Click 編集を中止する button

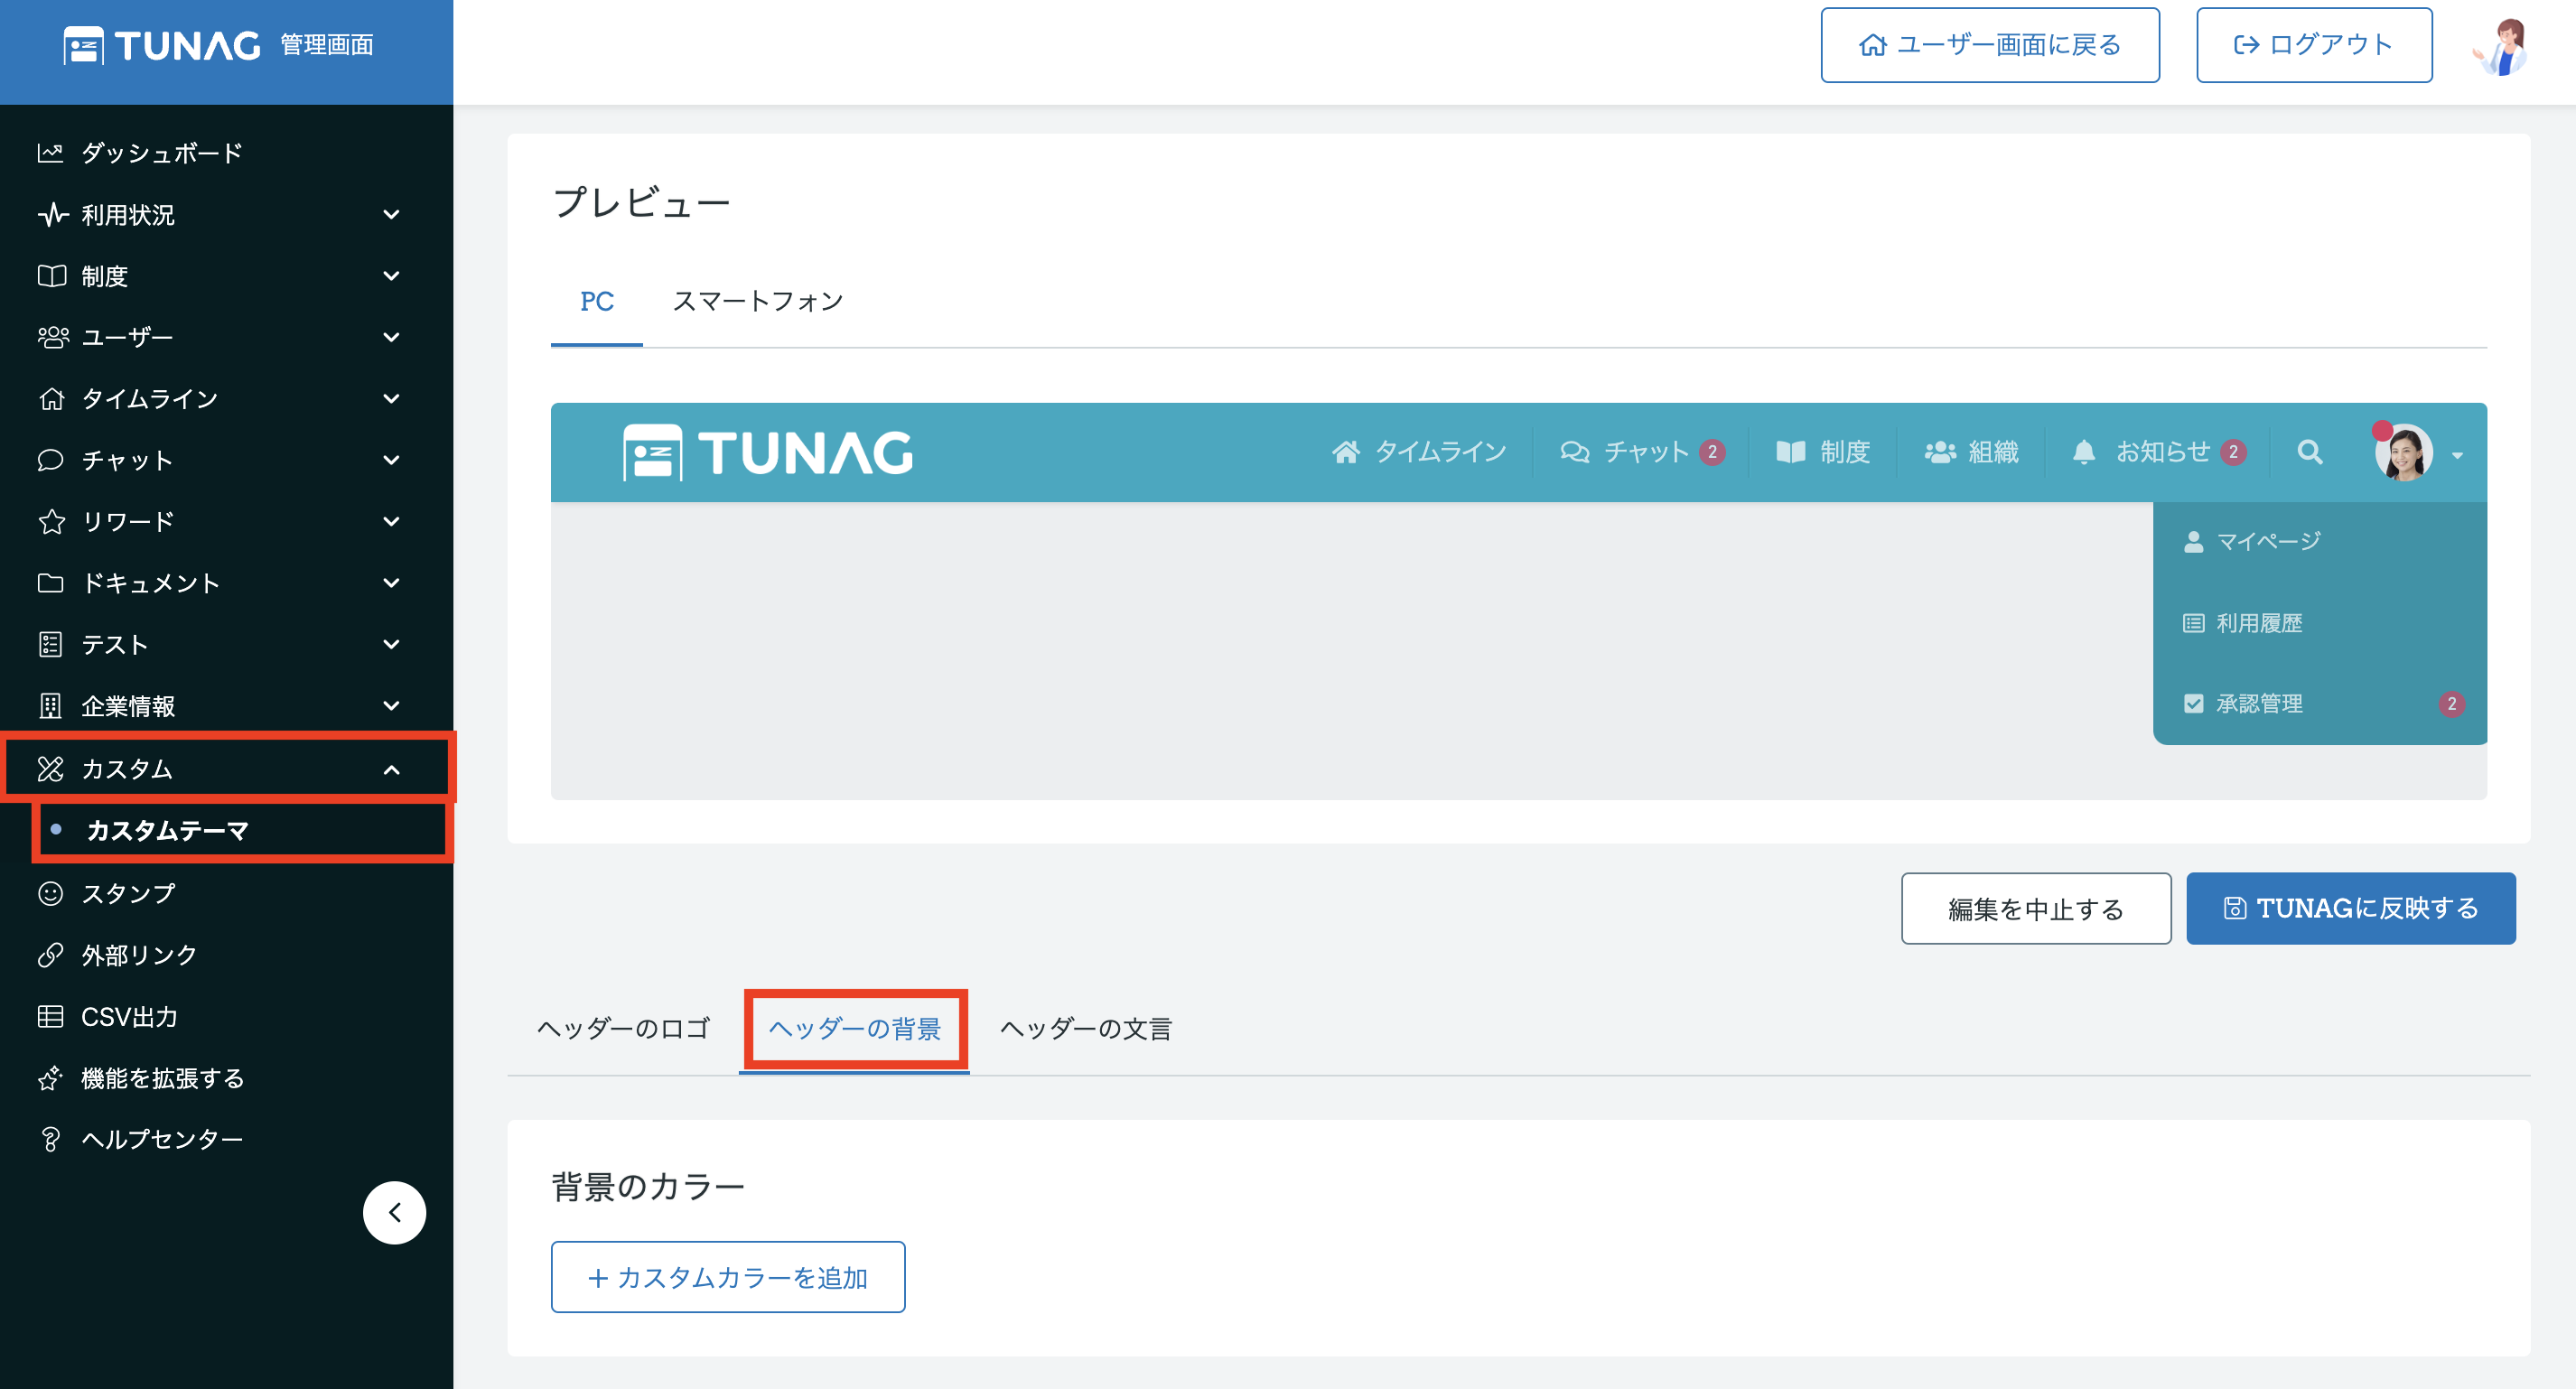click(2036, 909)
